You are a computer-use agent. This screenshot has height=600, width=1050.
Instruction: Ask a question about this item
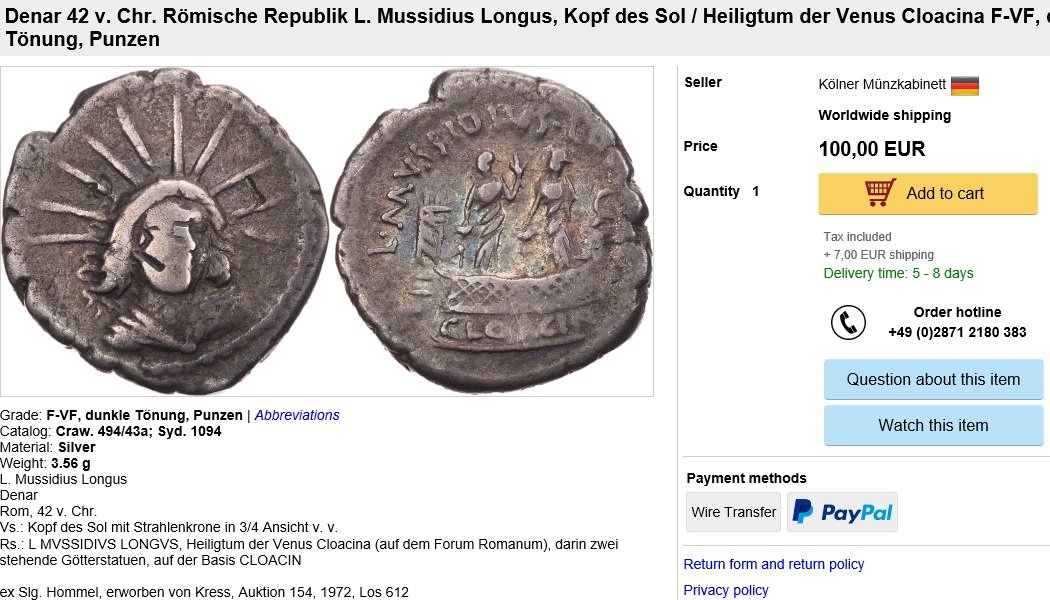tap(933, 380)
